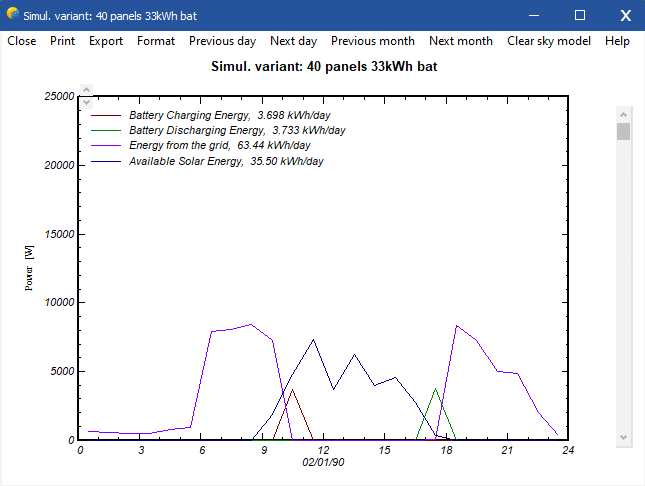Click the X-axis hour label '6'
Viewport: 645px width, 486px height.
coord(202,450)
